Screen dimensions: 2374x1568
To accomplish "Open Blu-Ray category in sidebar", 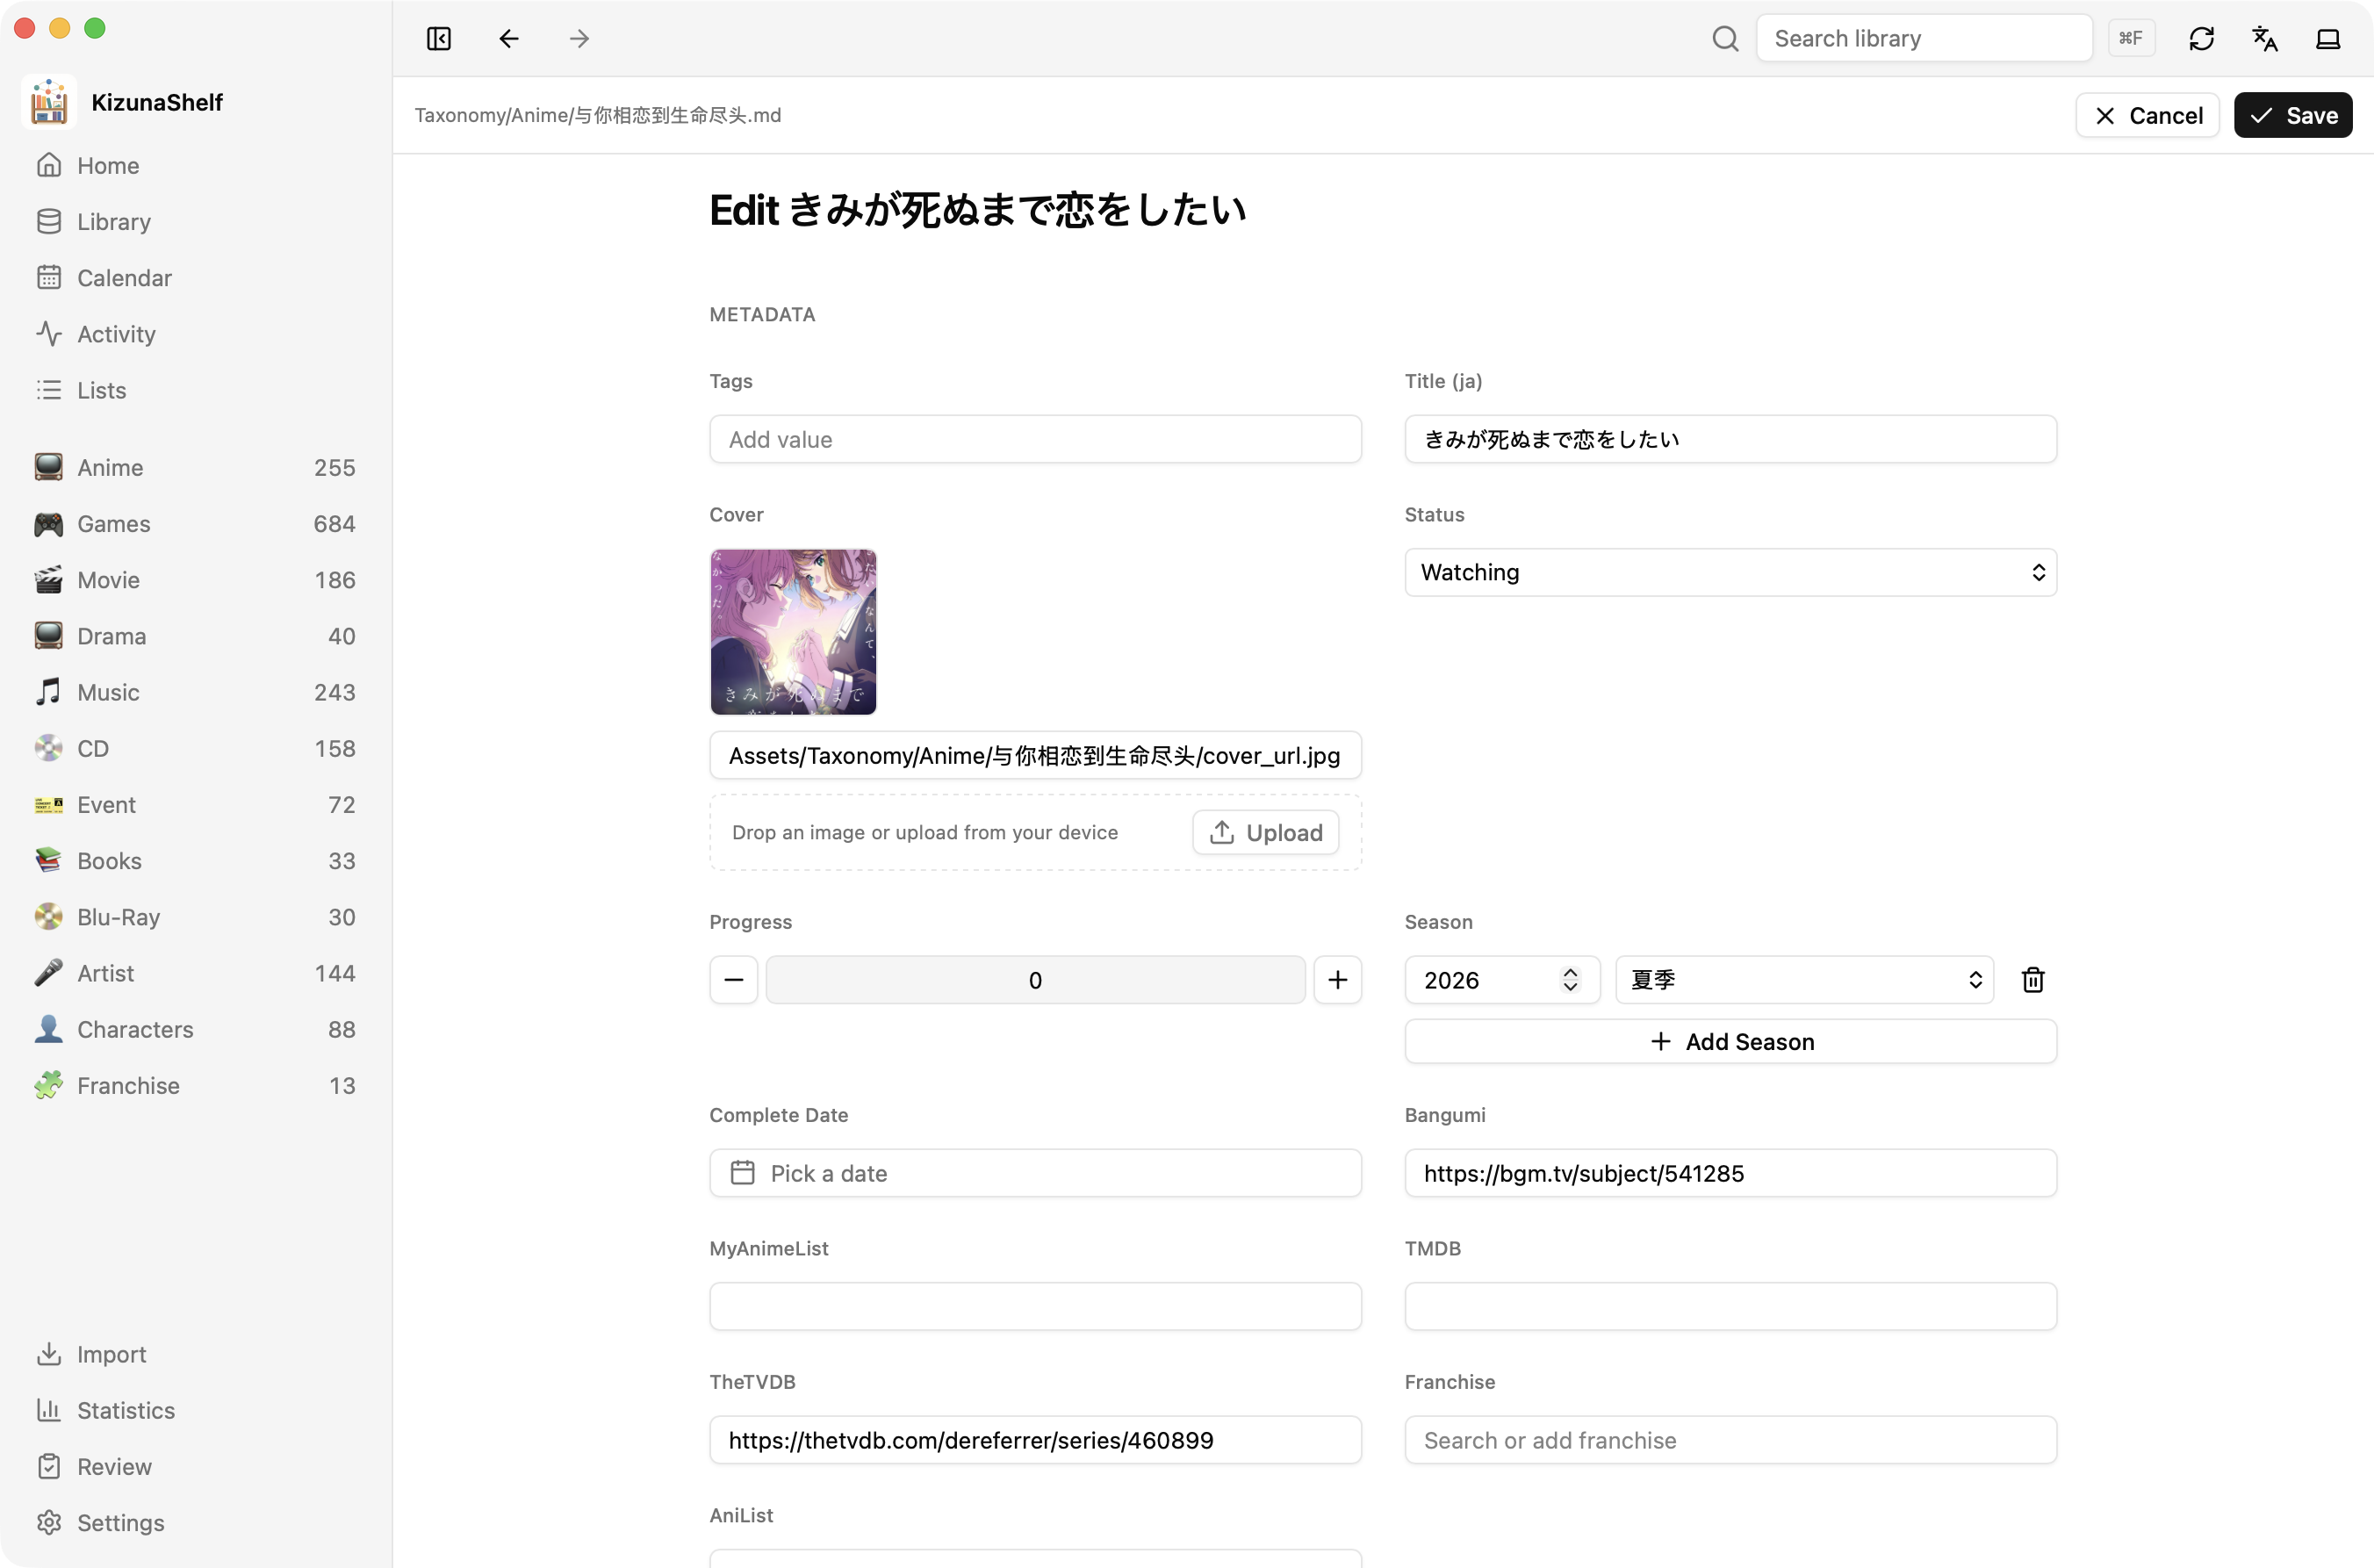I will tap(195, 917).
